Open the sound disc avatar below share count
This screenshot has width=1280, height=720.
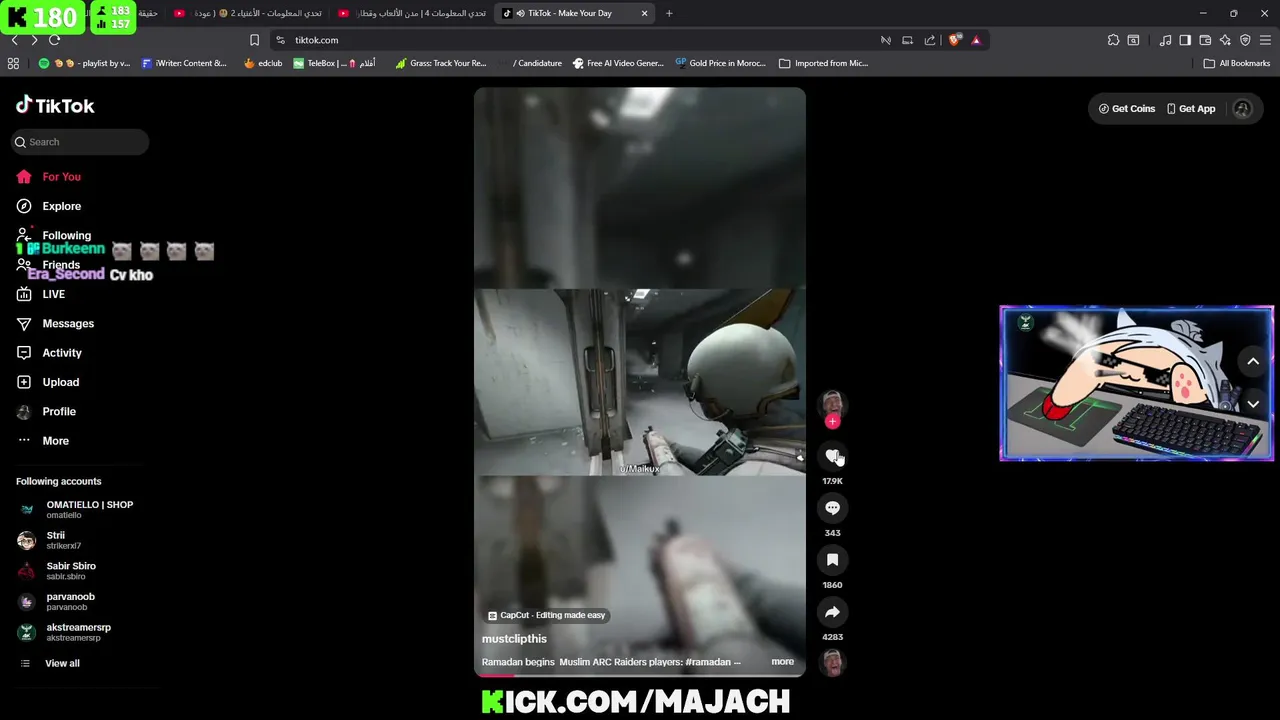tap(832, 662)
